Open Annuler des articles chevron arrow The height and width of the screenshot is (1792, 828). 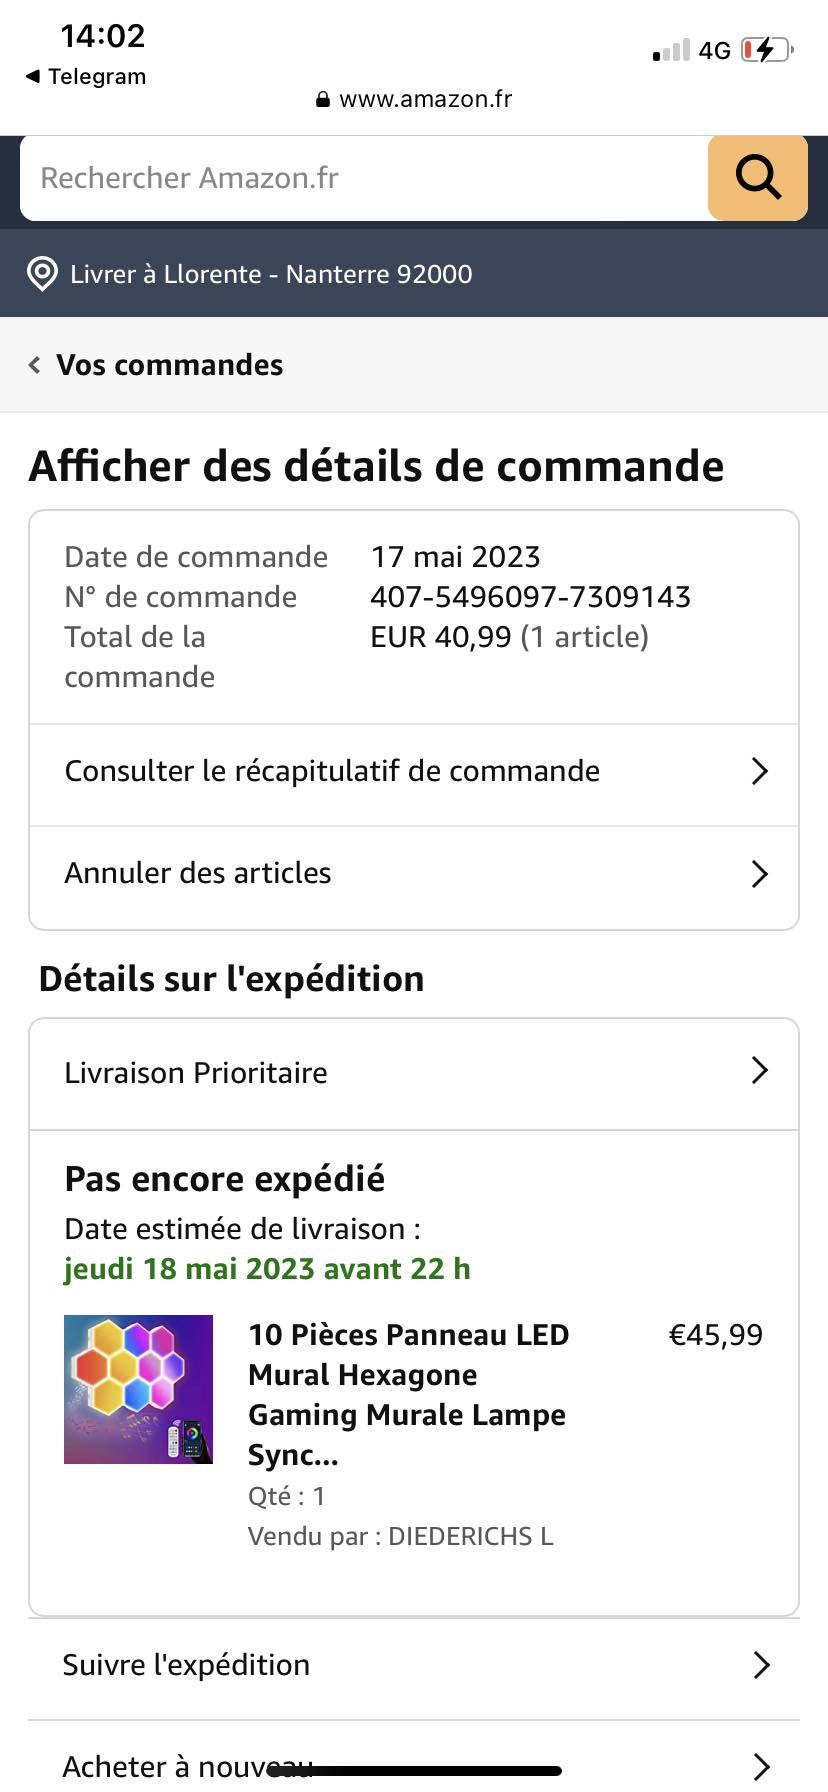(x=759, y=874)
